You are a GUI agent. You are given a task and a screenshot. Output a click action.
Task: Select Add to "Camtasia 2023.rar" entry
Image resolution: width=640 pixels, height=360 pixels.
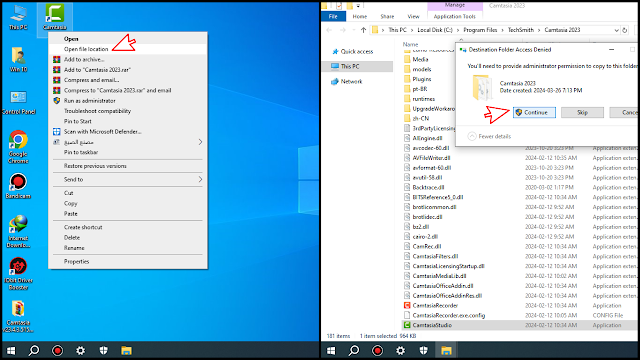tap(128, 70)
